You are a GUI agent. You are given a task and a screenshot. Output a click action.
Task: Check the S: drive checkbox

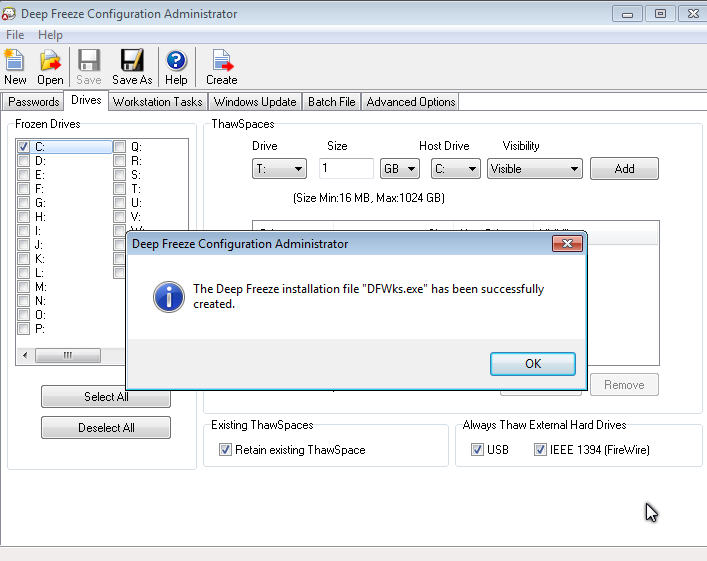pos(119,175)
